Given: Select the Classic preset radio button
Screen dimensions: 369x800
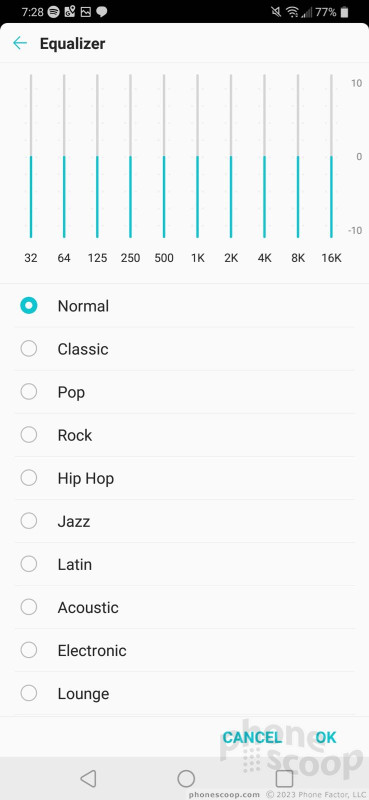Looking at the screenshot, I should (29, 349).
